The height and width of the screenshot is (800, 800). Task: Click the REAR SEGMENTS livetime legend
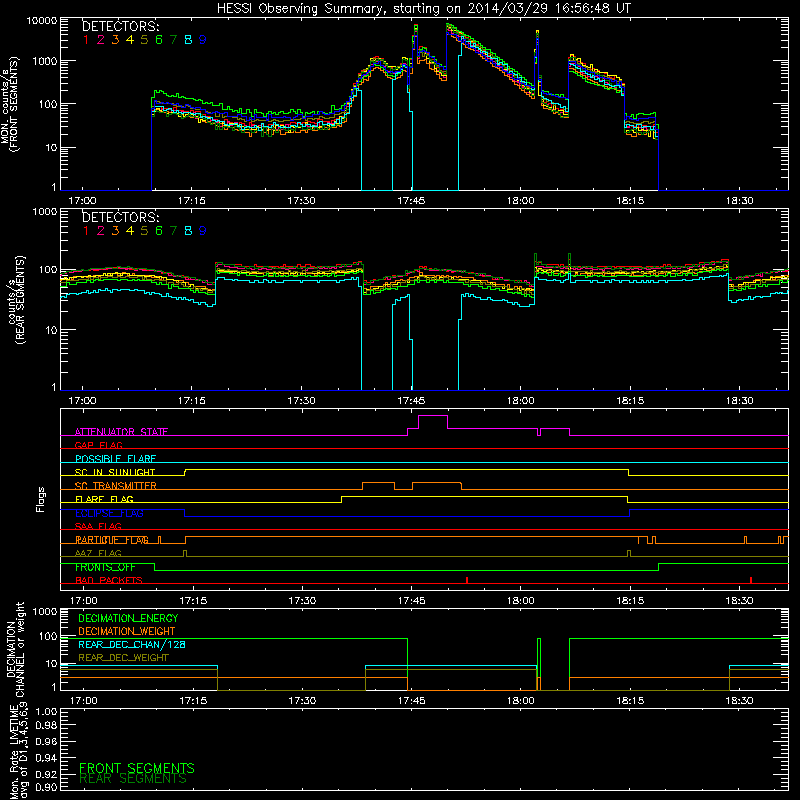coord(133,779)
